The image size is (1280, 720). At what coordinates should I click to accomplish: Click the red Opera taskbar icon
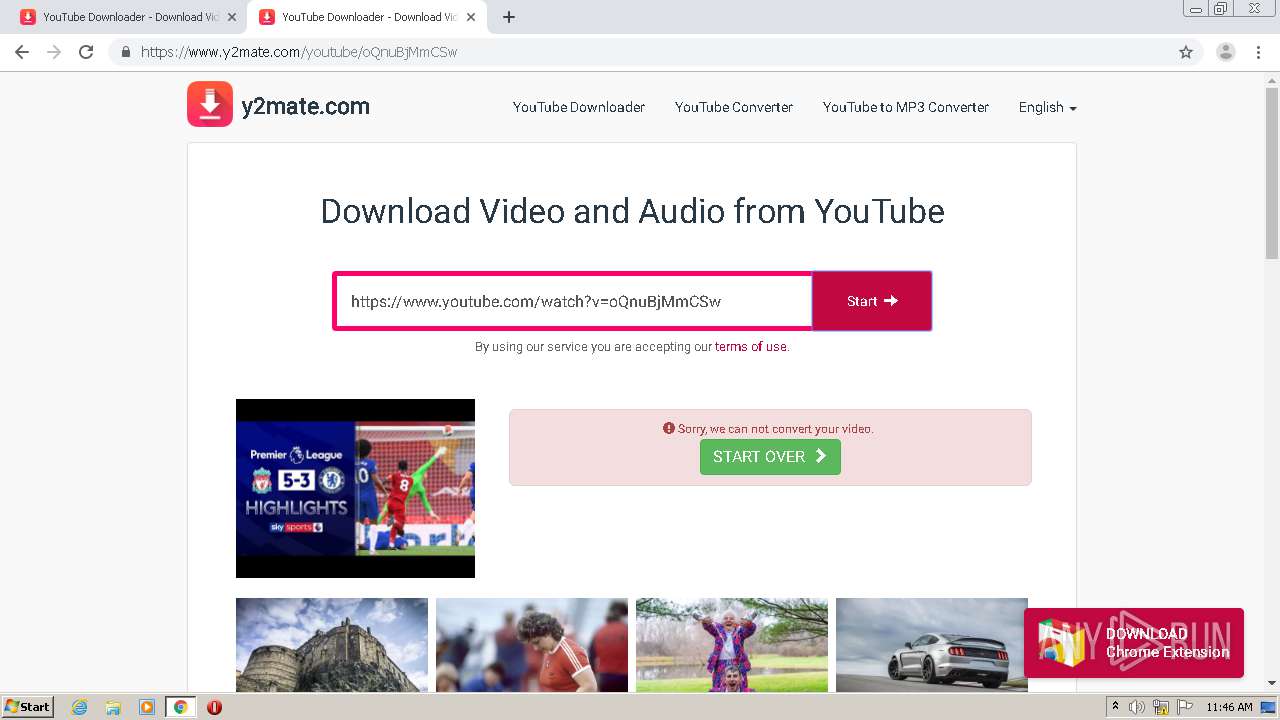[214, 707]
